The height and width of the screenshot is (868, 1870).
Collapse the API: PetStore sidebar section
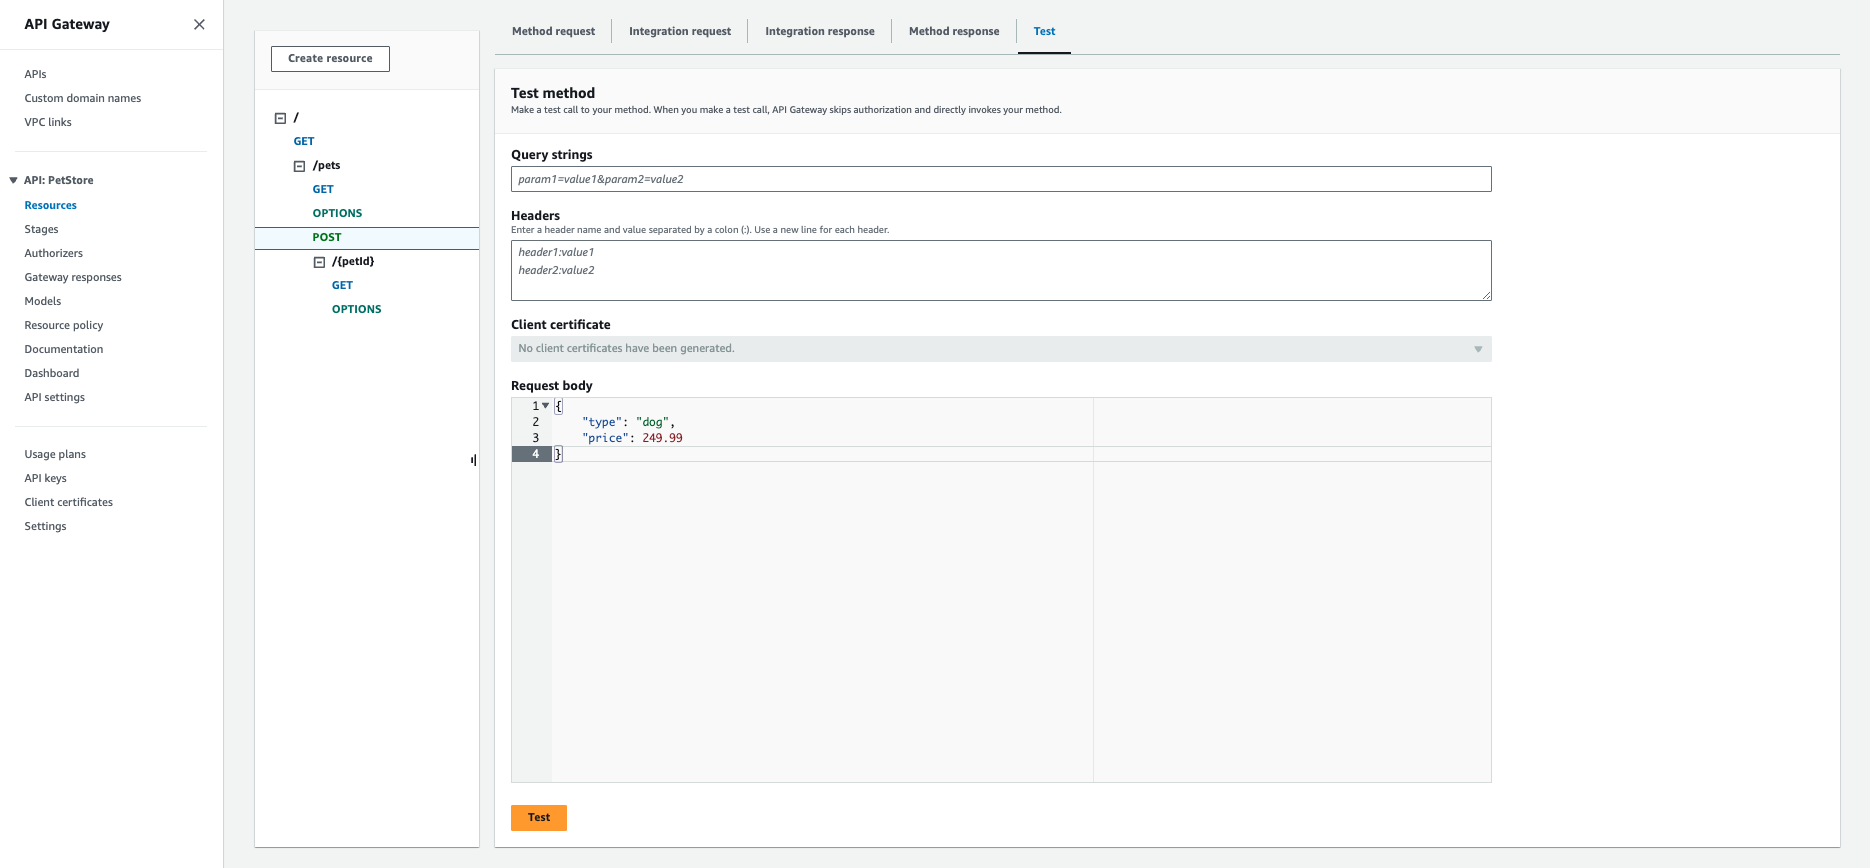(x=13, y=181)
